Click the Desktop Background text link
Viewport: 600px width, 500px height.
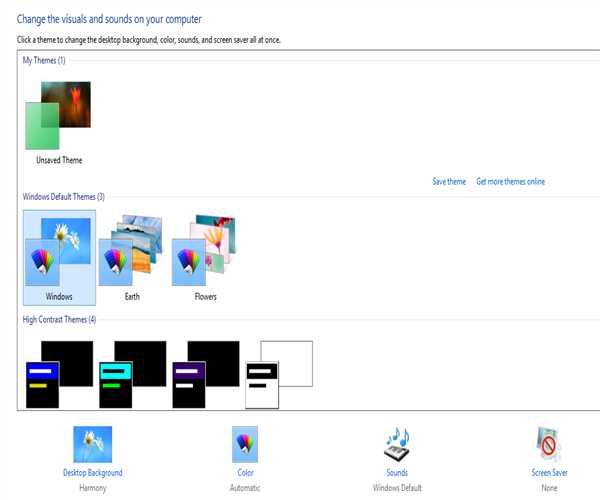pyautogui.click(x=92, y=473)
